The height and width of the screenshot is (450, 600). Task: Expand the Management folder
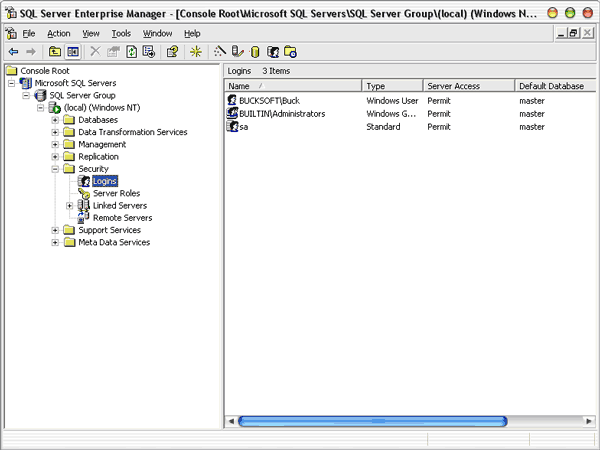55,144
